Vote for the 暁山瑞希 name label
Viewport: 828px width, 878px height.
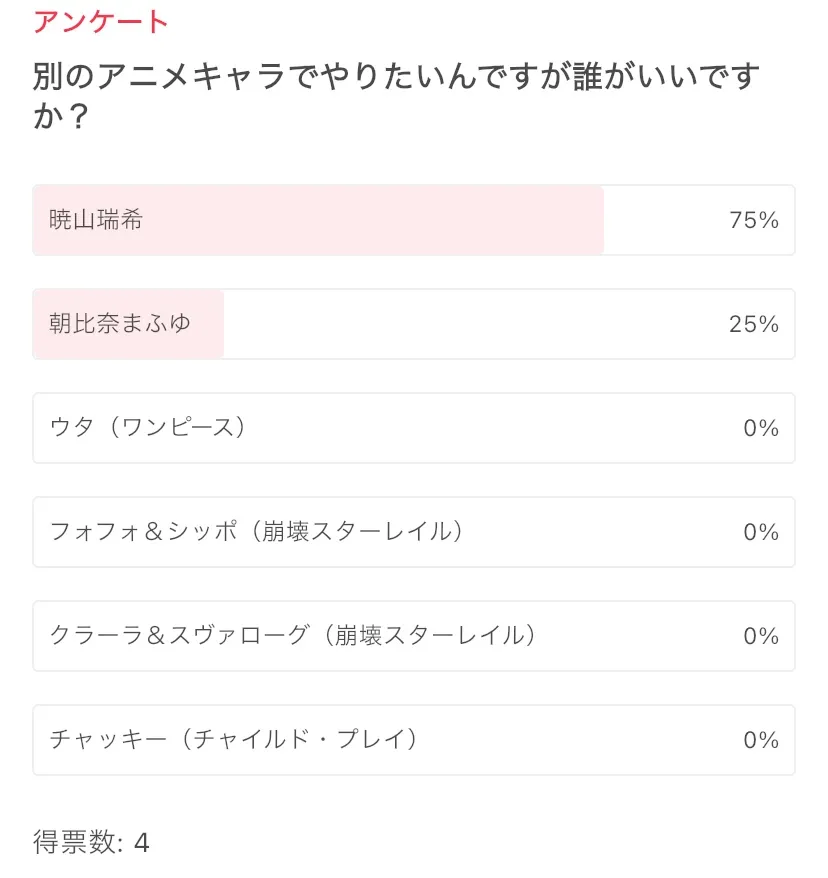(96, 220)
